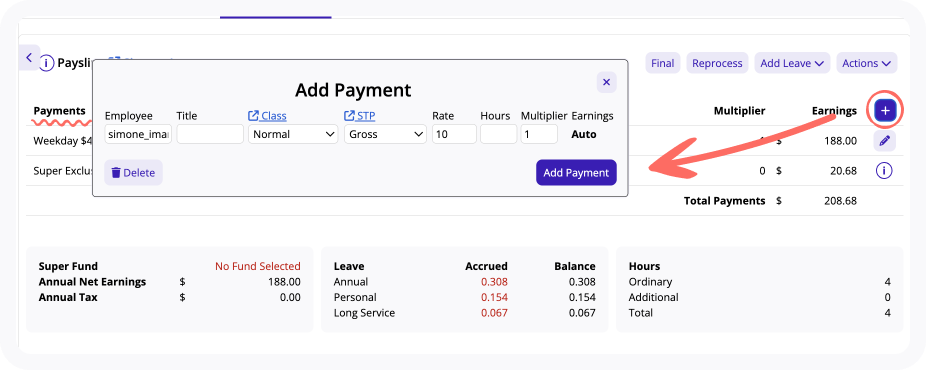926x370 pixels.
Task: Click the Final button
Action: [663, 63]
